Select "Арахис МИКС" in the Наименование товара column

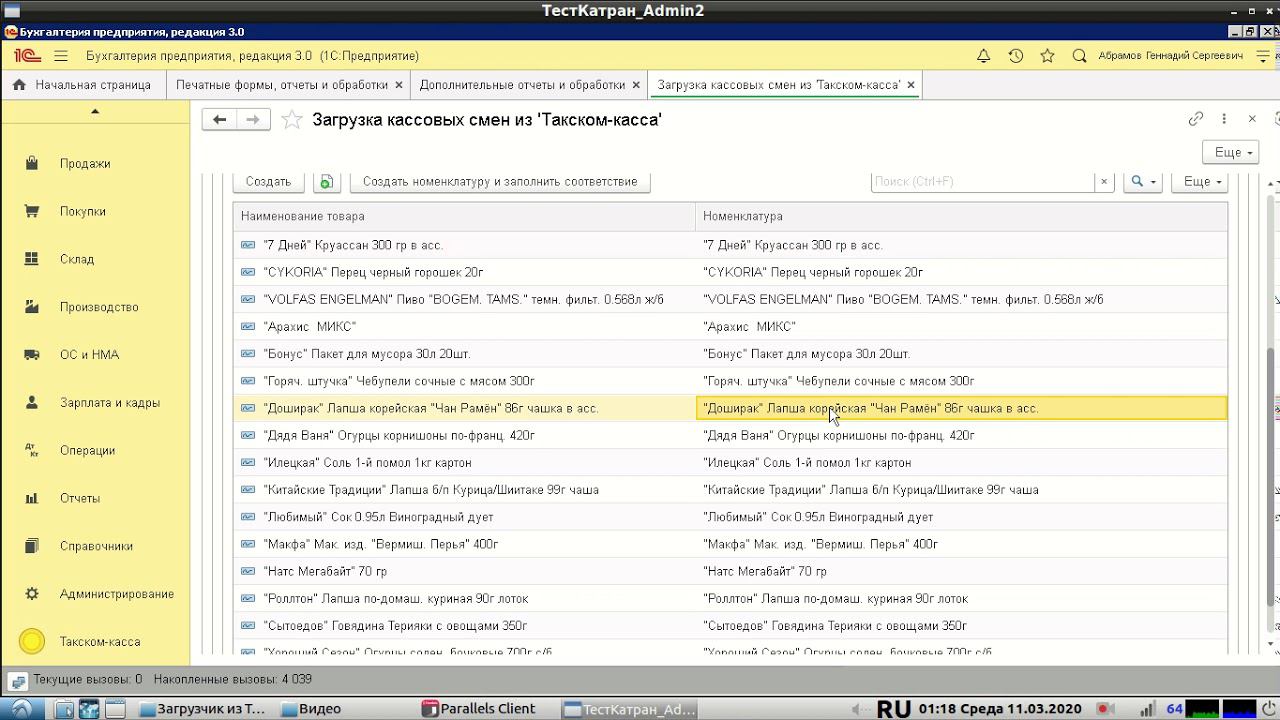[464, 327]
